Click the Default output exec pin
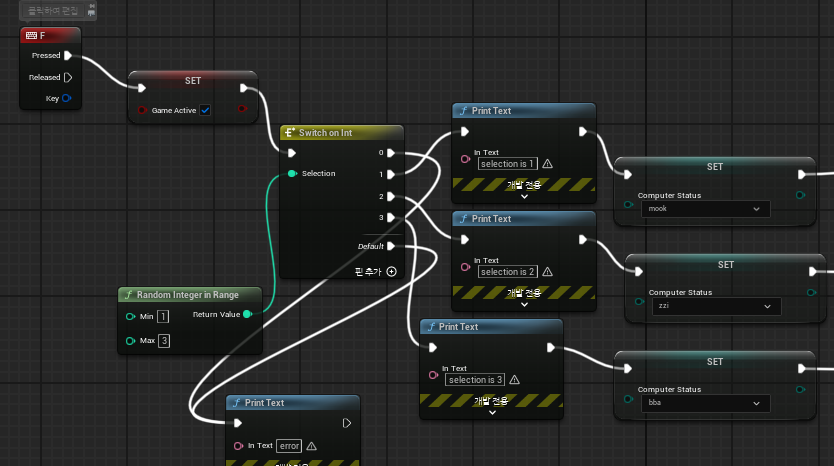This screenshot has height=466, width=834. pyautogui.click(x=391, y=246)
